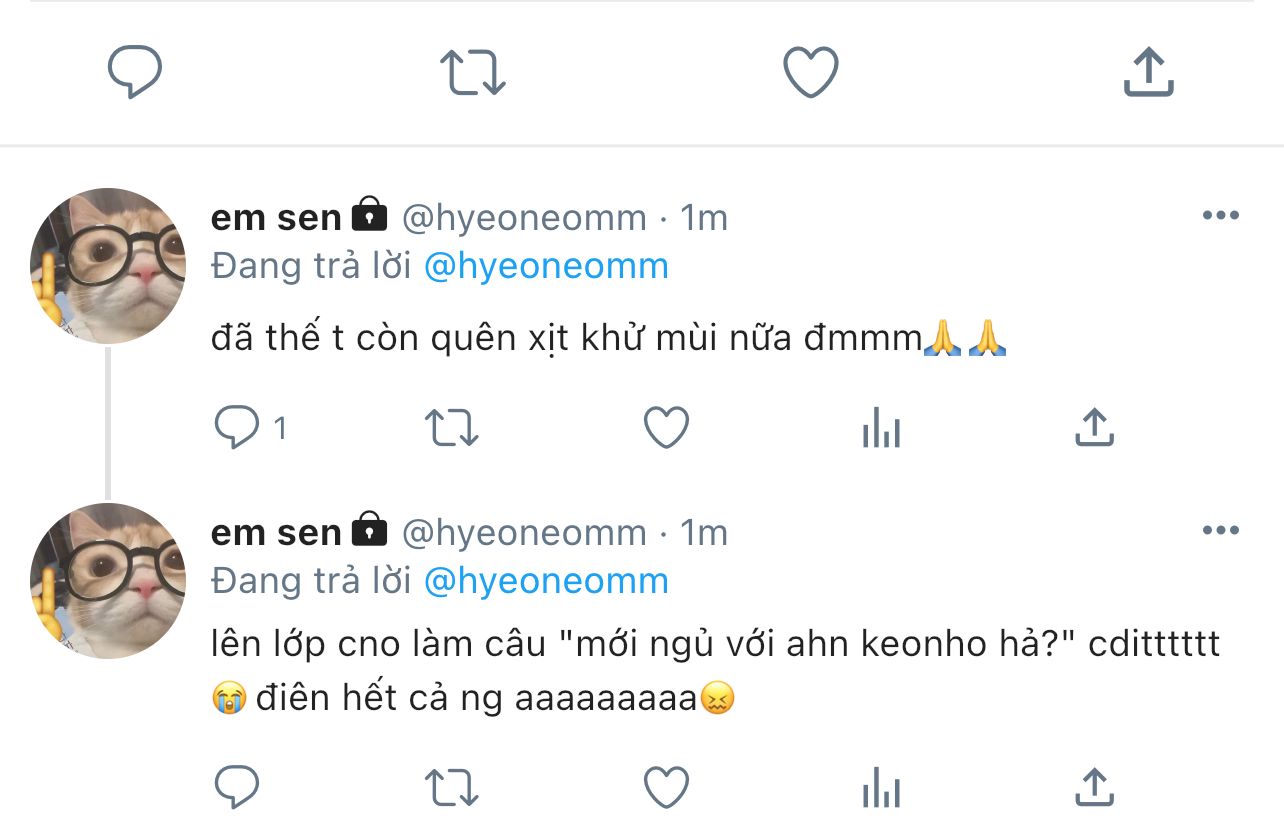This screenshot has height=836, width=1284.
Task: Share the main tweet at top
Action: click(1148, 73)
